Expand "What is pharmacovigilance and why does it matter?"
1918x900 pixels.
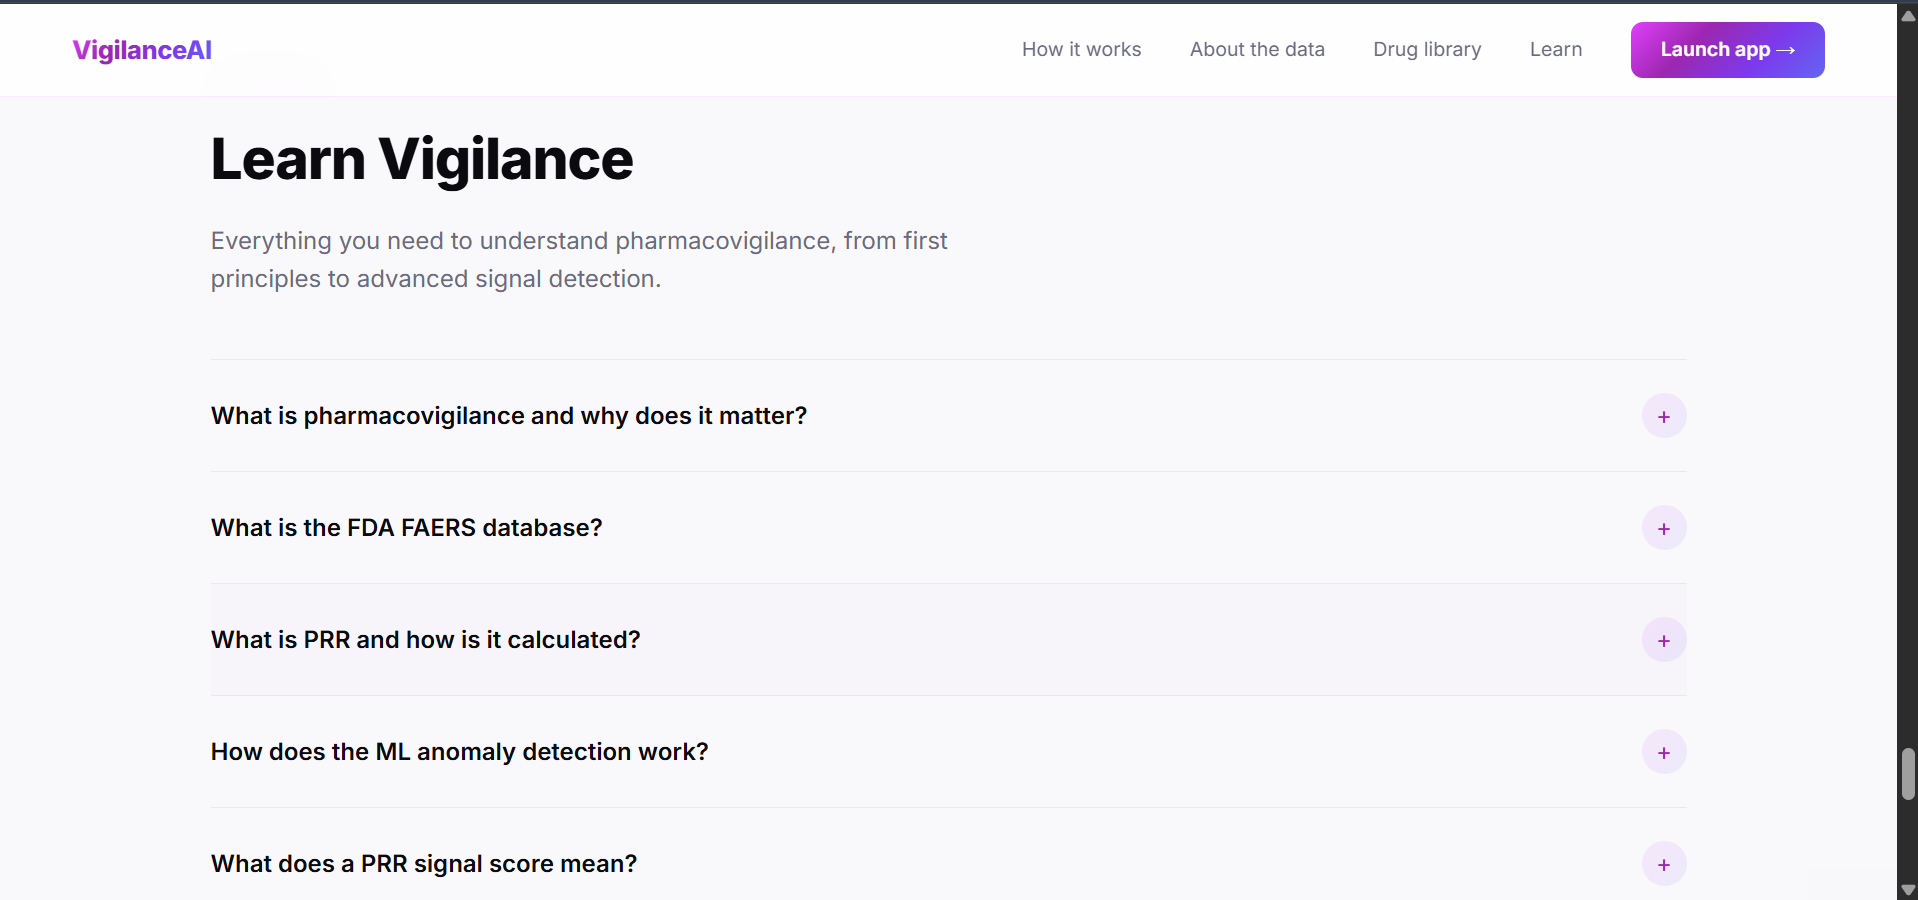[948, 416]
